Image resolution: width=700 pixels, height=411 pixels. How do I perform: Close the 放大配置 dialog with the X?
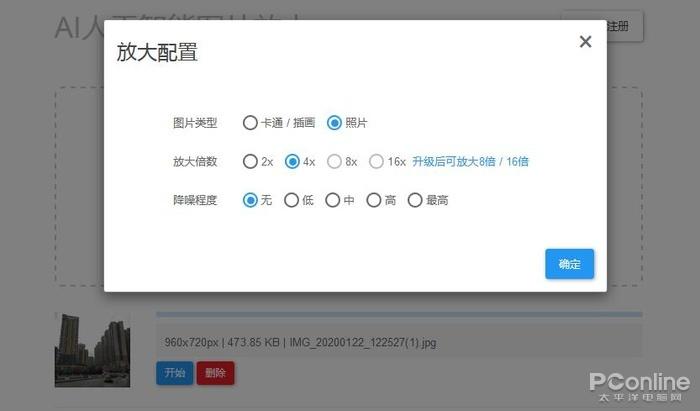[585, 42]
